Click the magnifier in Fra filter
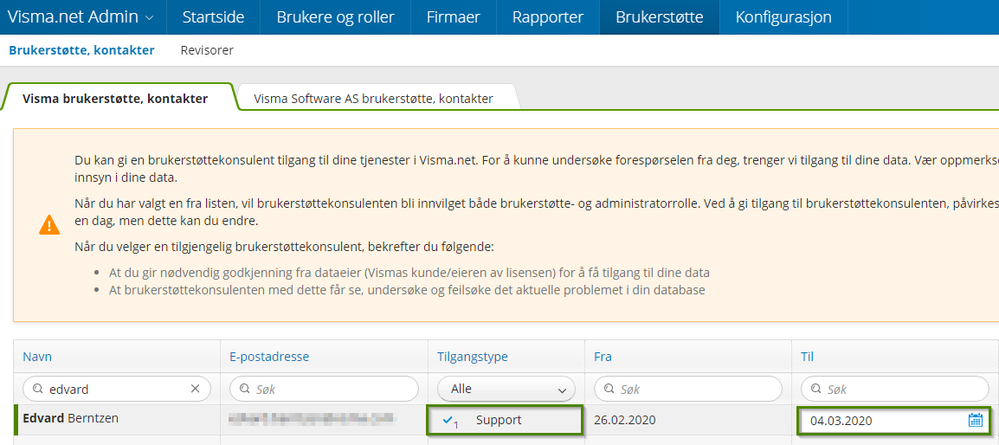The width and height of the screenshot is (999, 445). pos(609,389)
